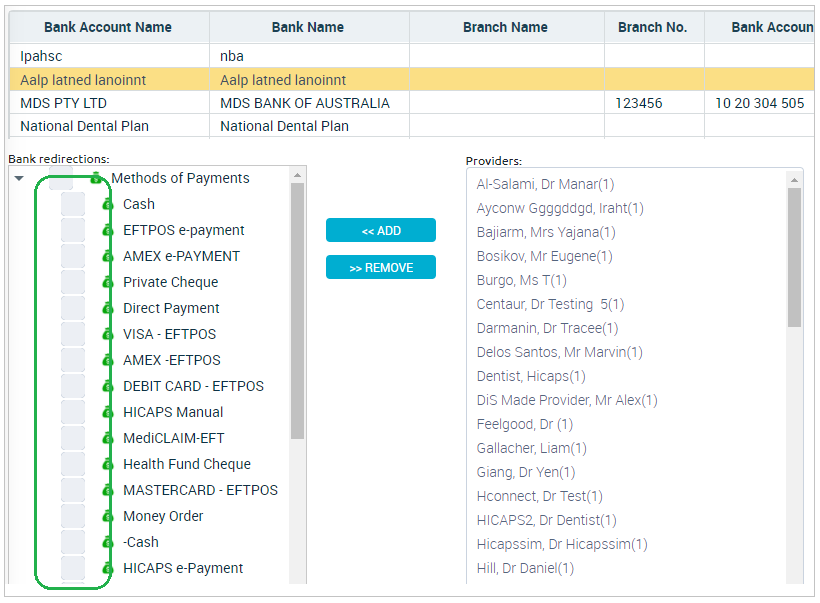Click the Branch Name column header
Screen dimensions: 820x603
[507, 27]
